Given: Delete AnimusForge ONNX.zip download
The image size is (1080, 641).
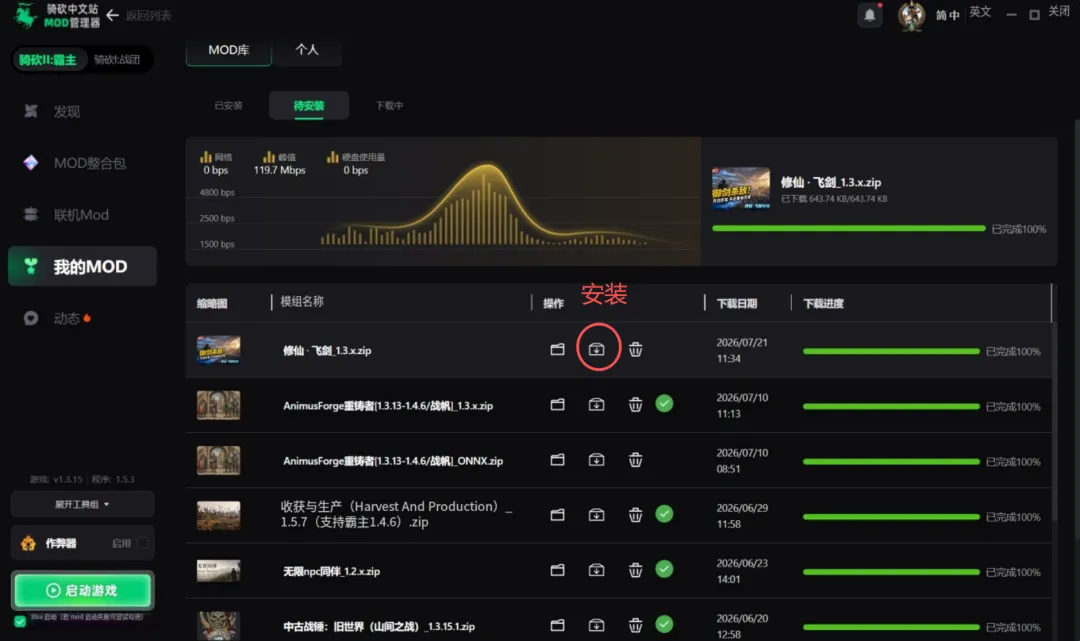Looking at the screenshot, I should click(x=635, y=459).
